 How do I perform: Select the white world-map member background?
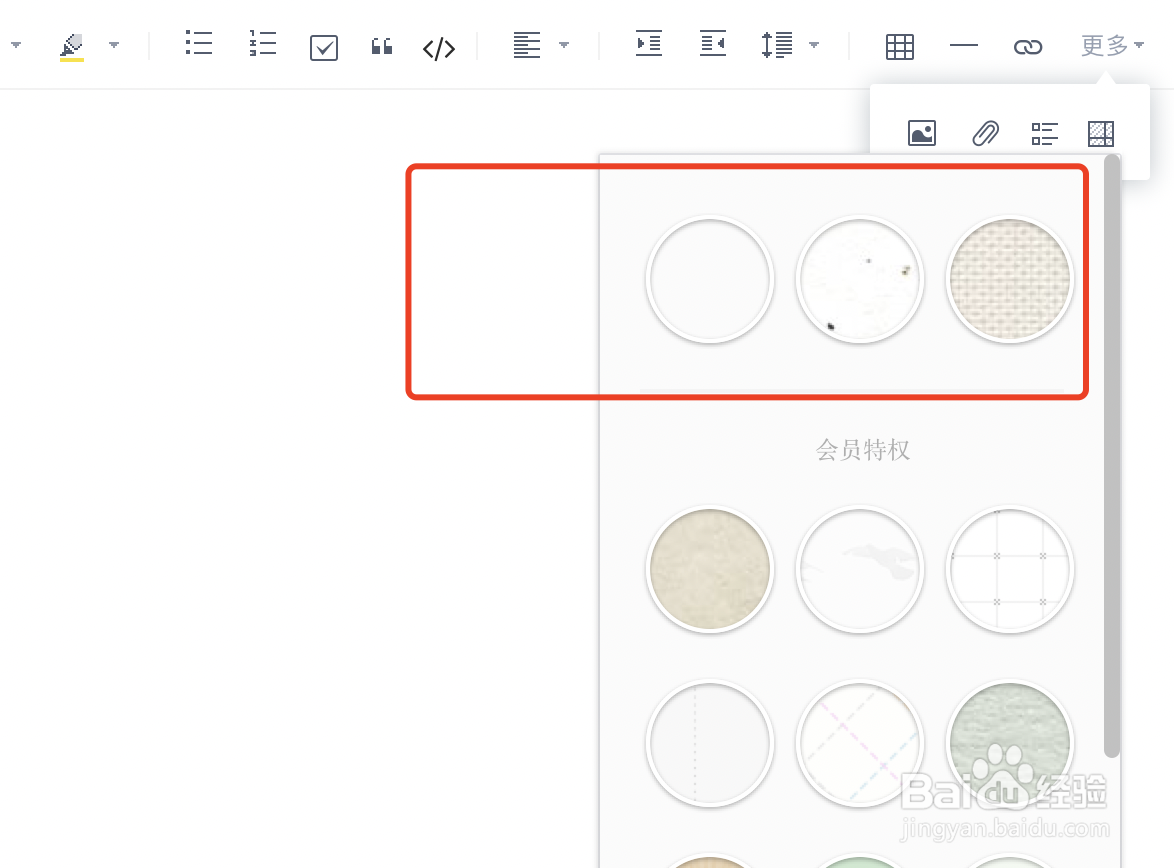tap(860, 569)
